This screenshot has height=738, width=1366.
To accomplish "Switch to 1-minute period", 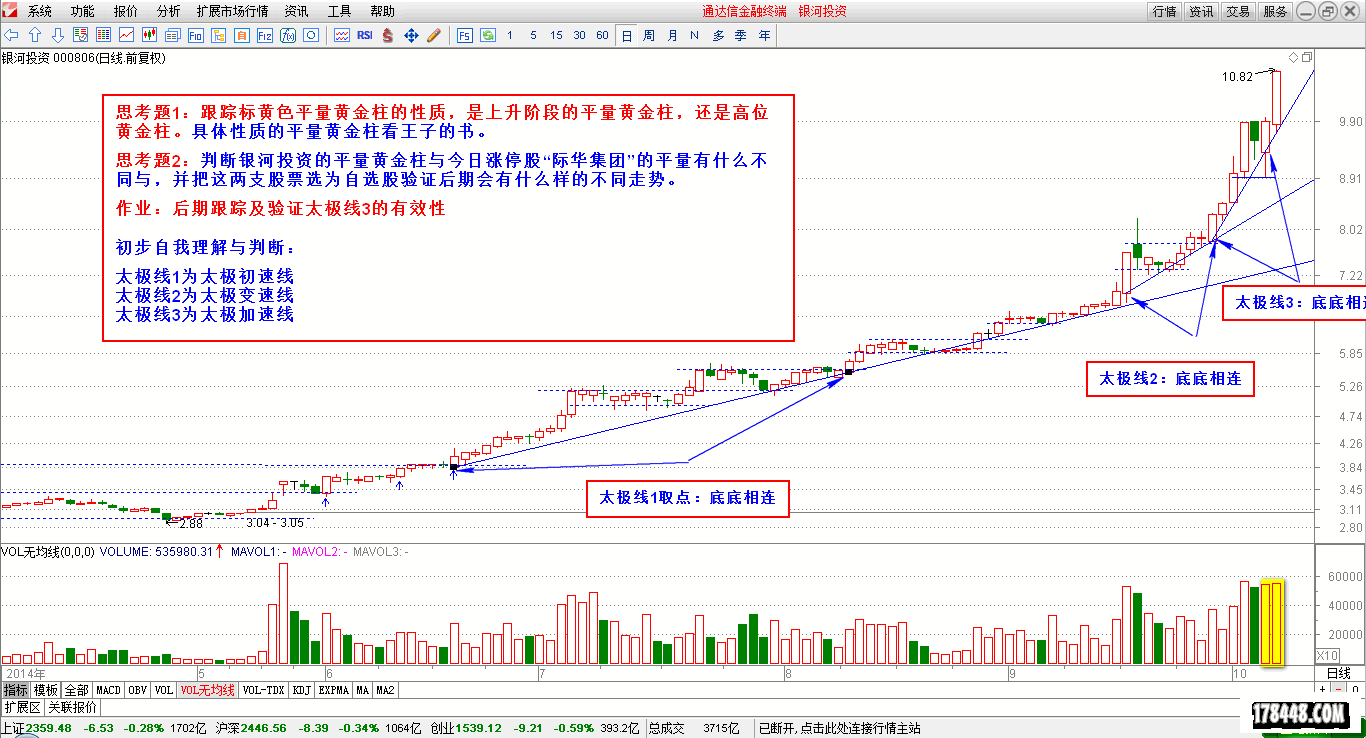I will pos(510,35).
